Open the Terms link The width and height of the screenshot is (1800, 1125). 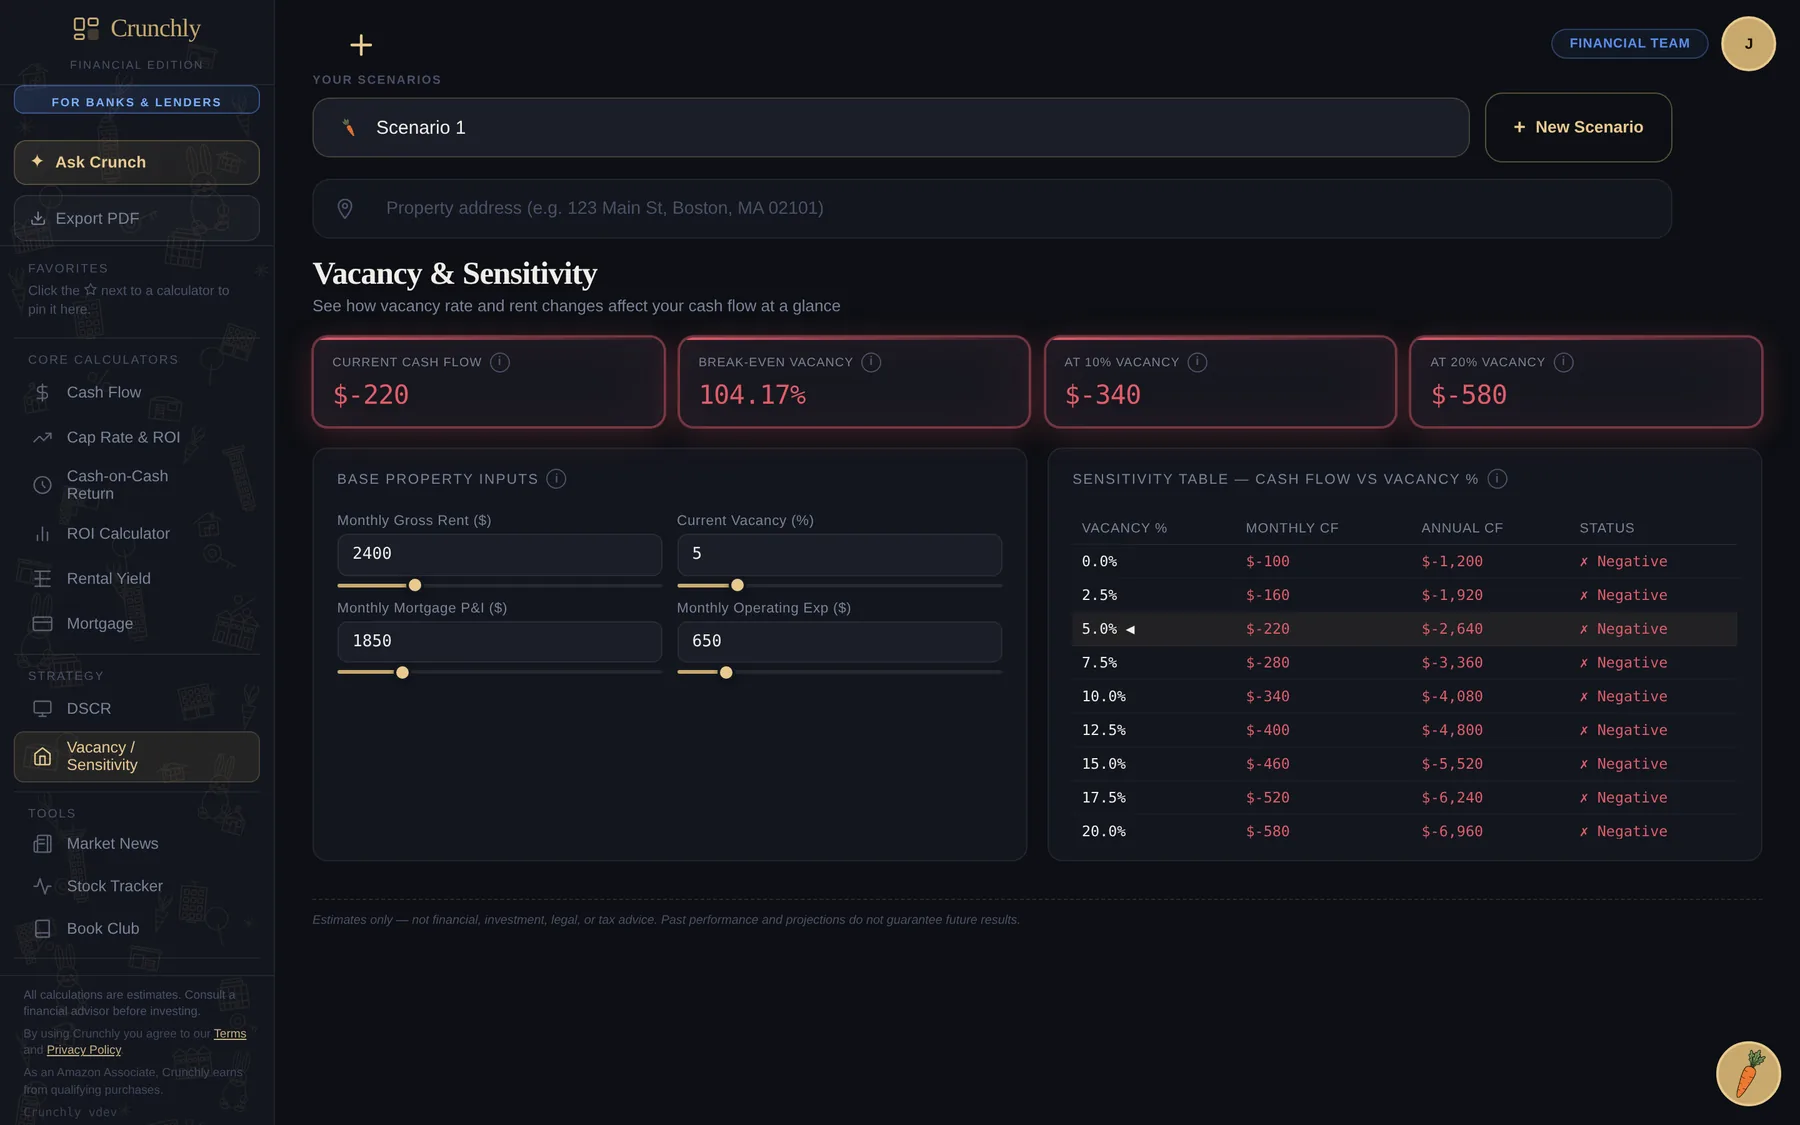230,1034
